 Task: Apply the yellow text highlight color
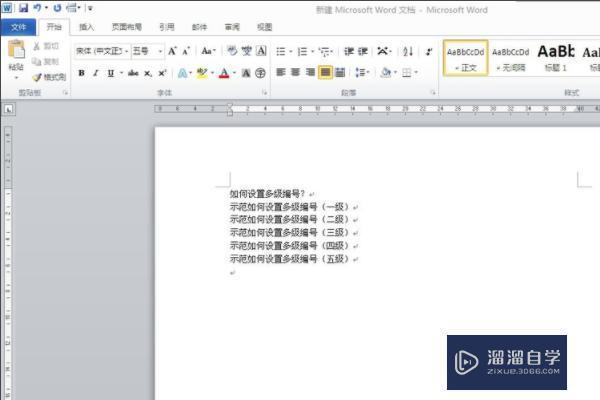pyautogui.click(x=202, y=73)
